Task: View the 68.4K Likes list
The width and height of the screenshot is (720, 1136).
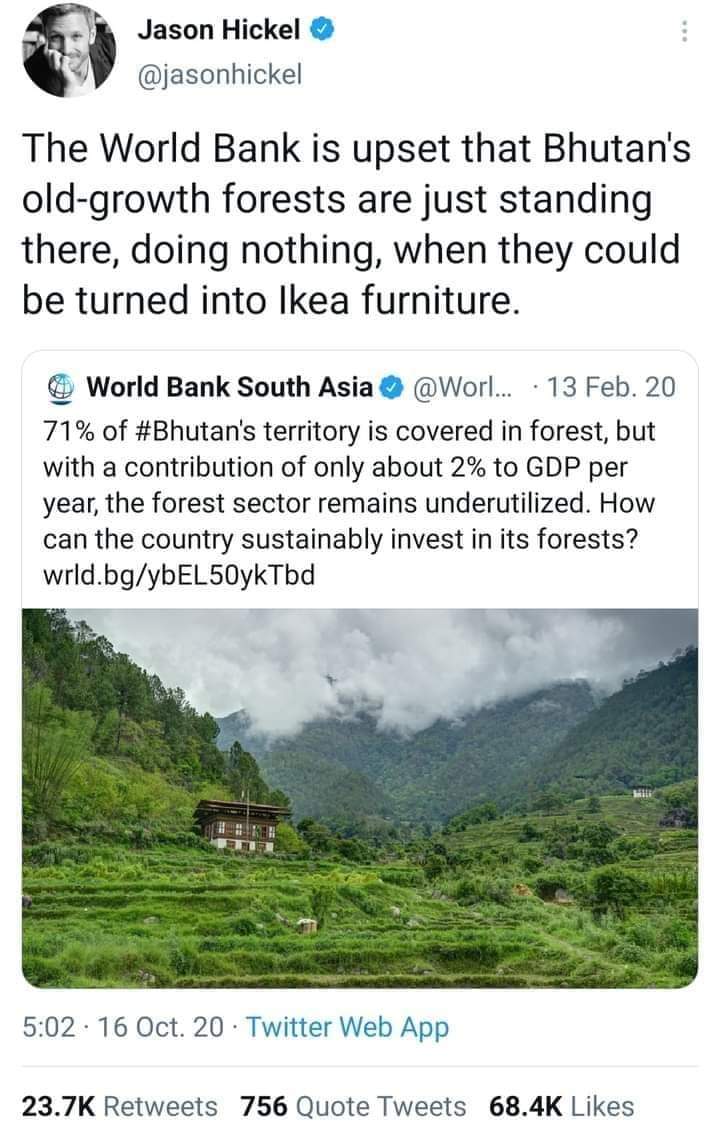Action: tap(561, 1106)
